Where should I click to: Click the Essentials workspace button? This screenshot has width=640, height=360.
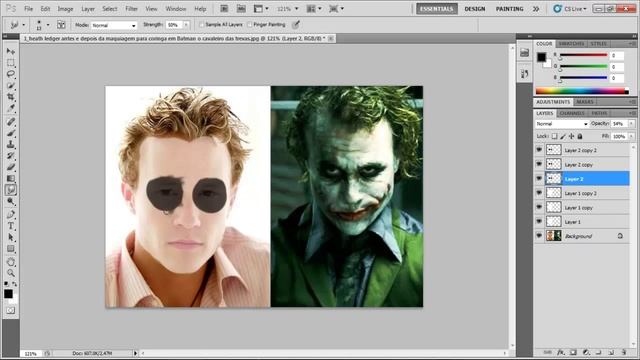click(437, 9)
